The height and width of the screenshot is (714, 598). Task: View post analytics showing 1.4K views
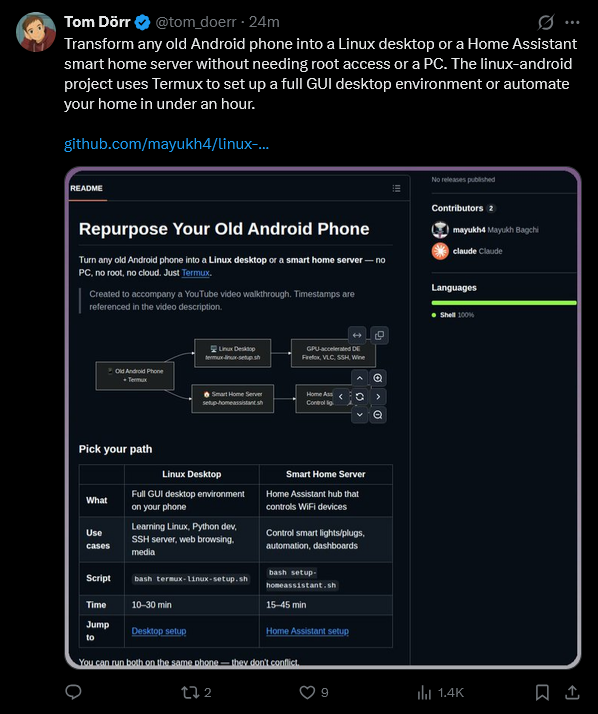[x=440, y=693]
